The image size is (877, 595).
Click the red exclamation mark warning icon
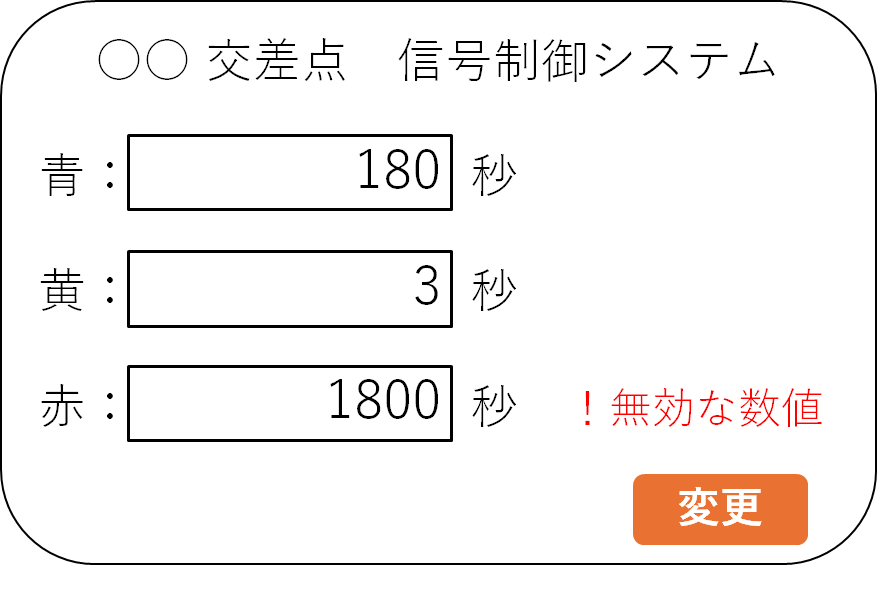point(589,408)
